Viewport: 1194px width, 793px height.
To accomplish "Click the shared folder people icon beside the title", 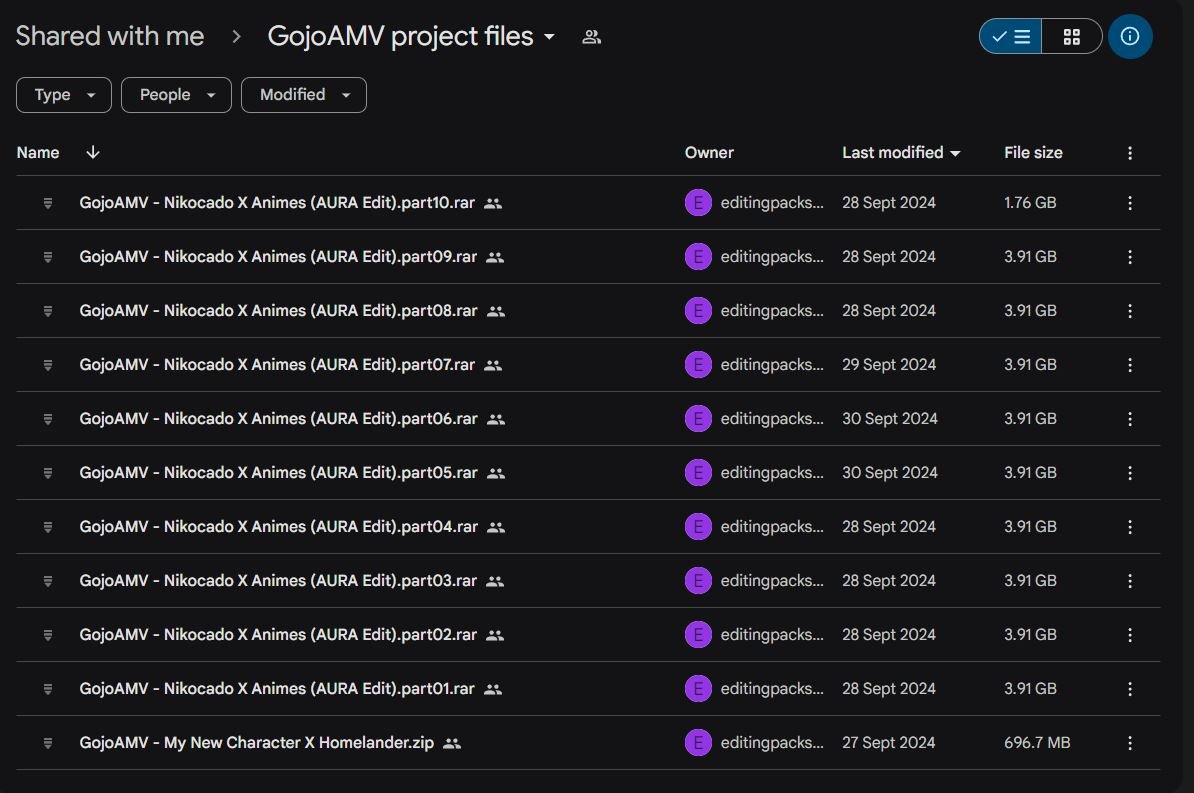I will click(592, 37).
